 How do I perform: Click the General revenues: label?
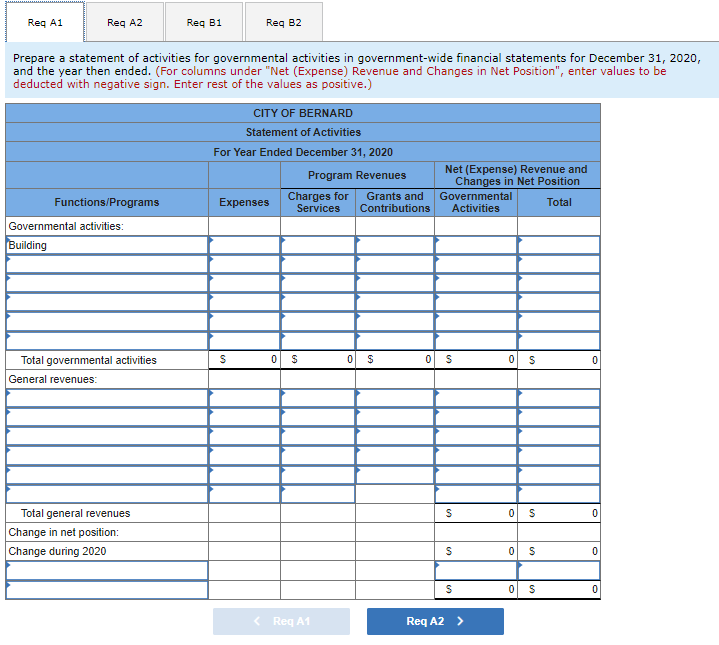coord(53,380)
